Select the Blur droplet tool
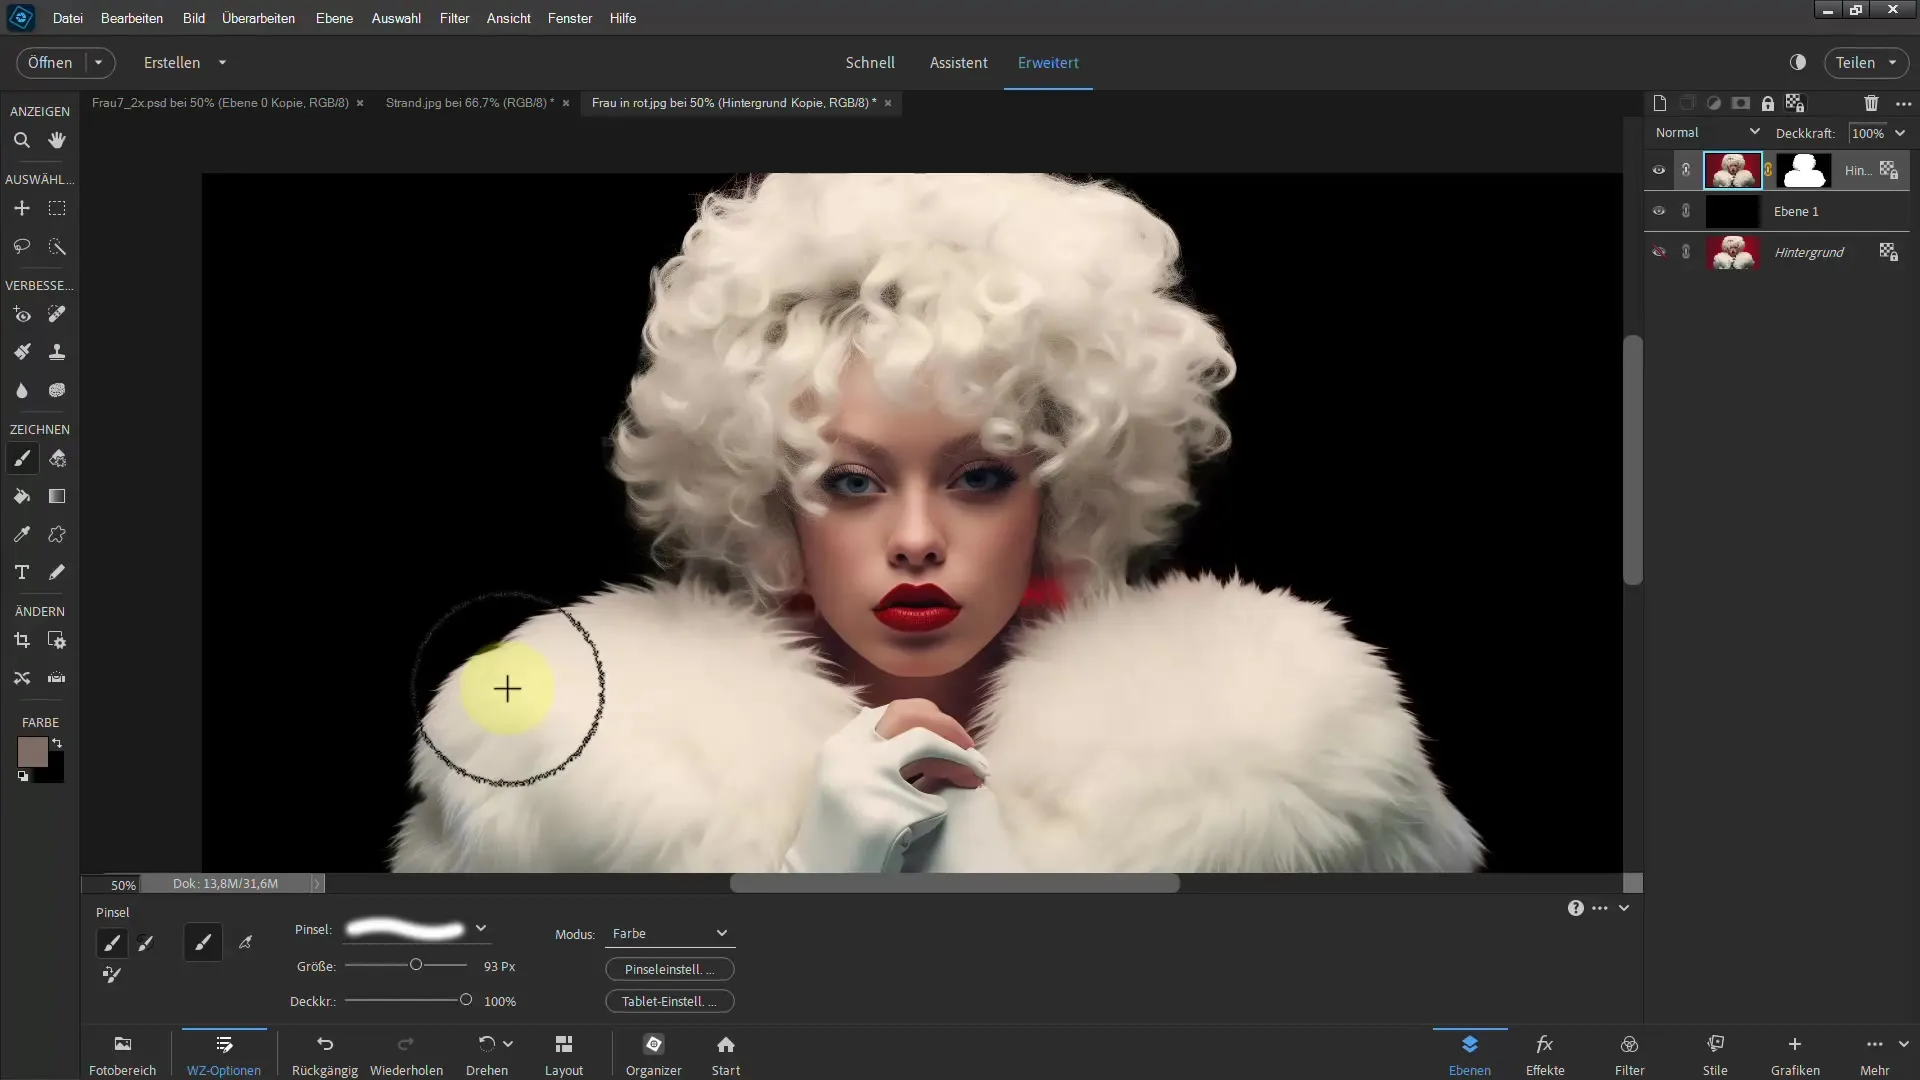Viewport: 1920px width, 1080px height. tap(21, 390)
